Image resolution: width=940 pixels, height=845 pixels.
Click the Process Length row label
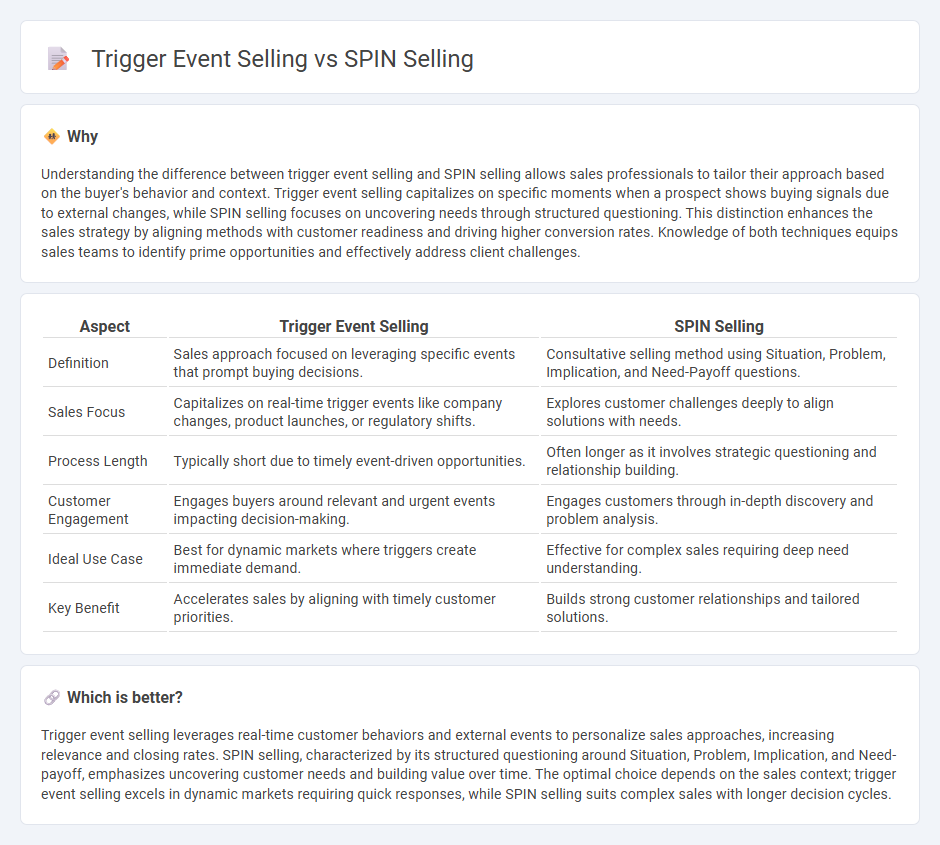(x=98, y=461)
